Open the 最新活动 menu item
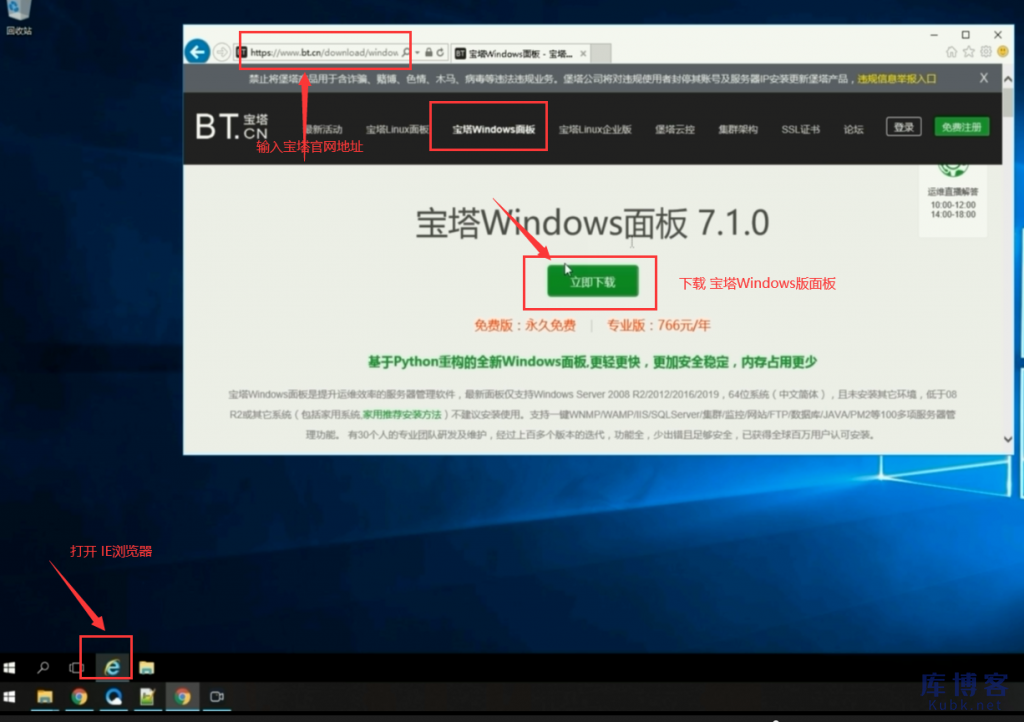 tap(323, 129)
